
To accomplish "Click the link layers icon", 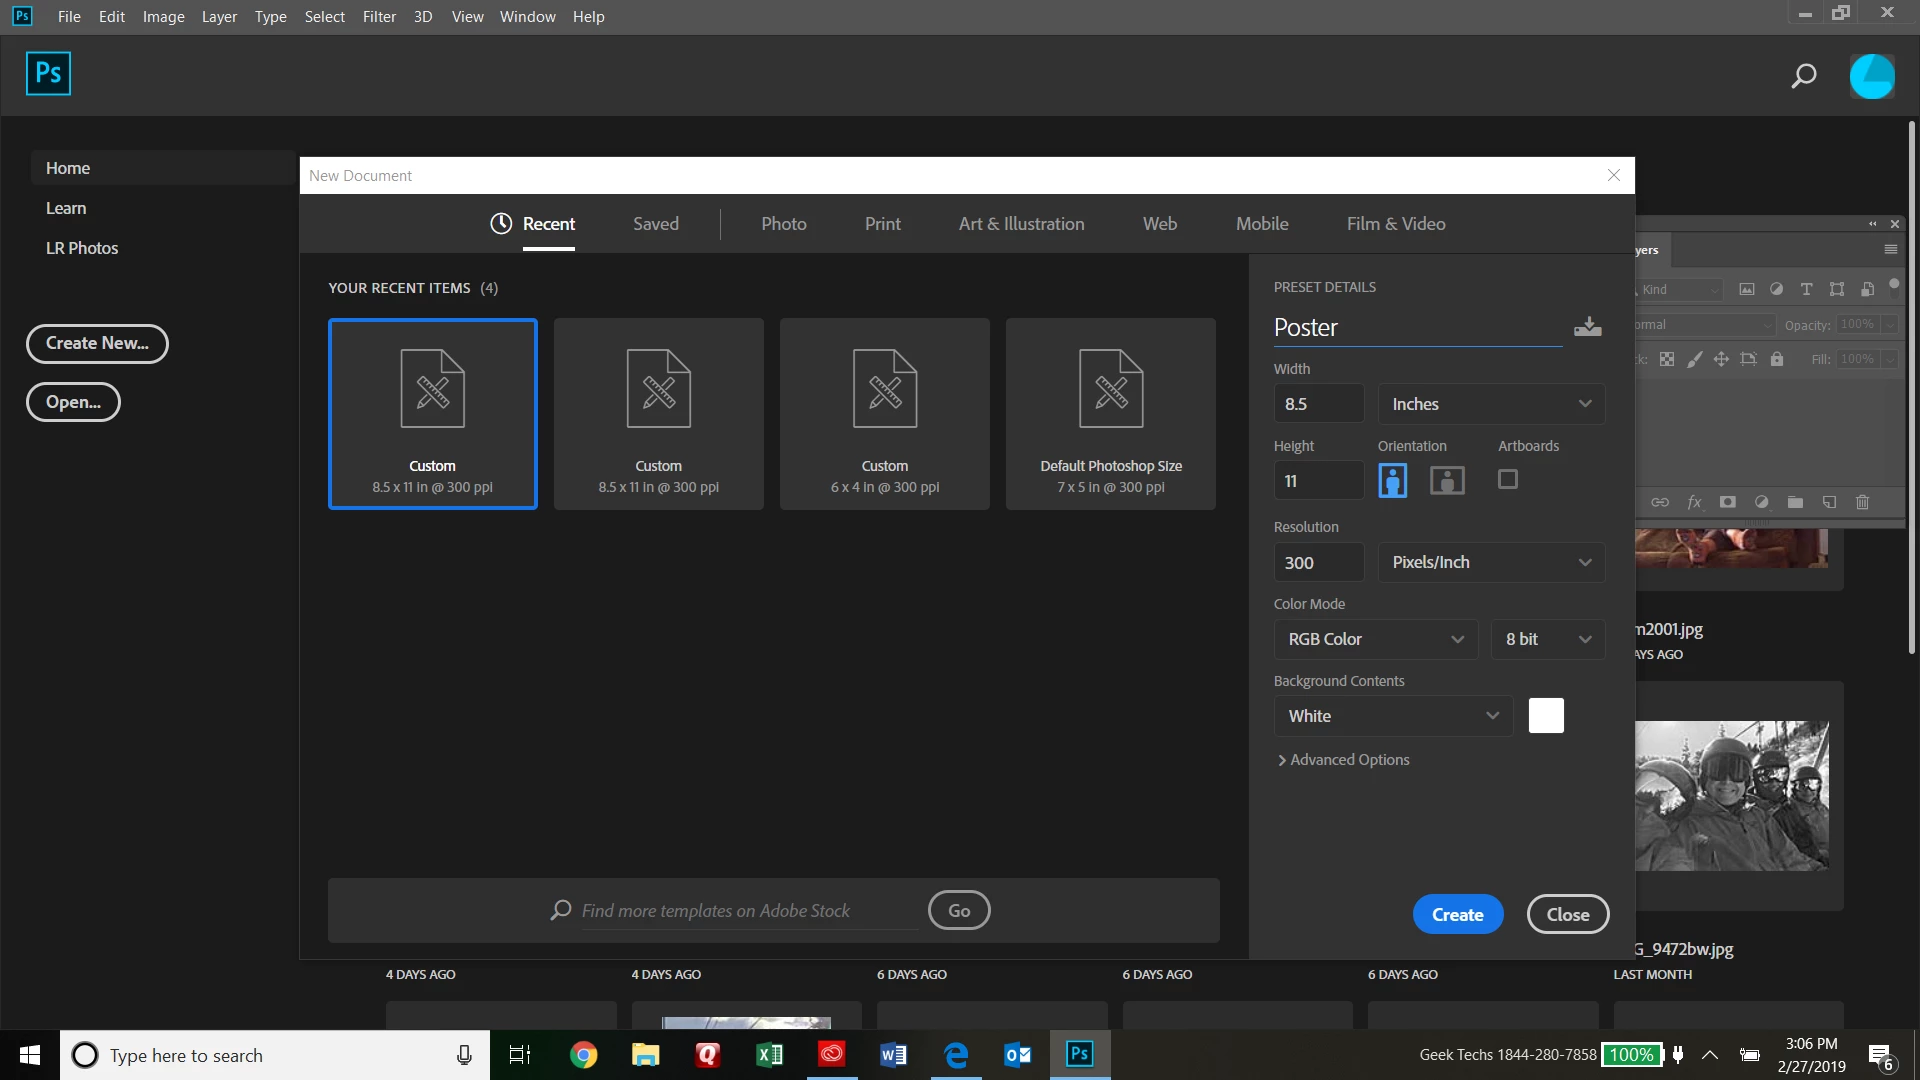I will point(1660,502).
